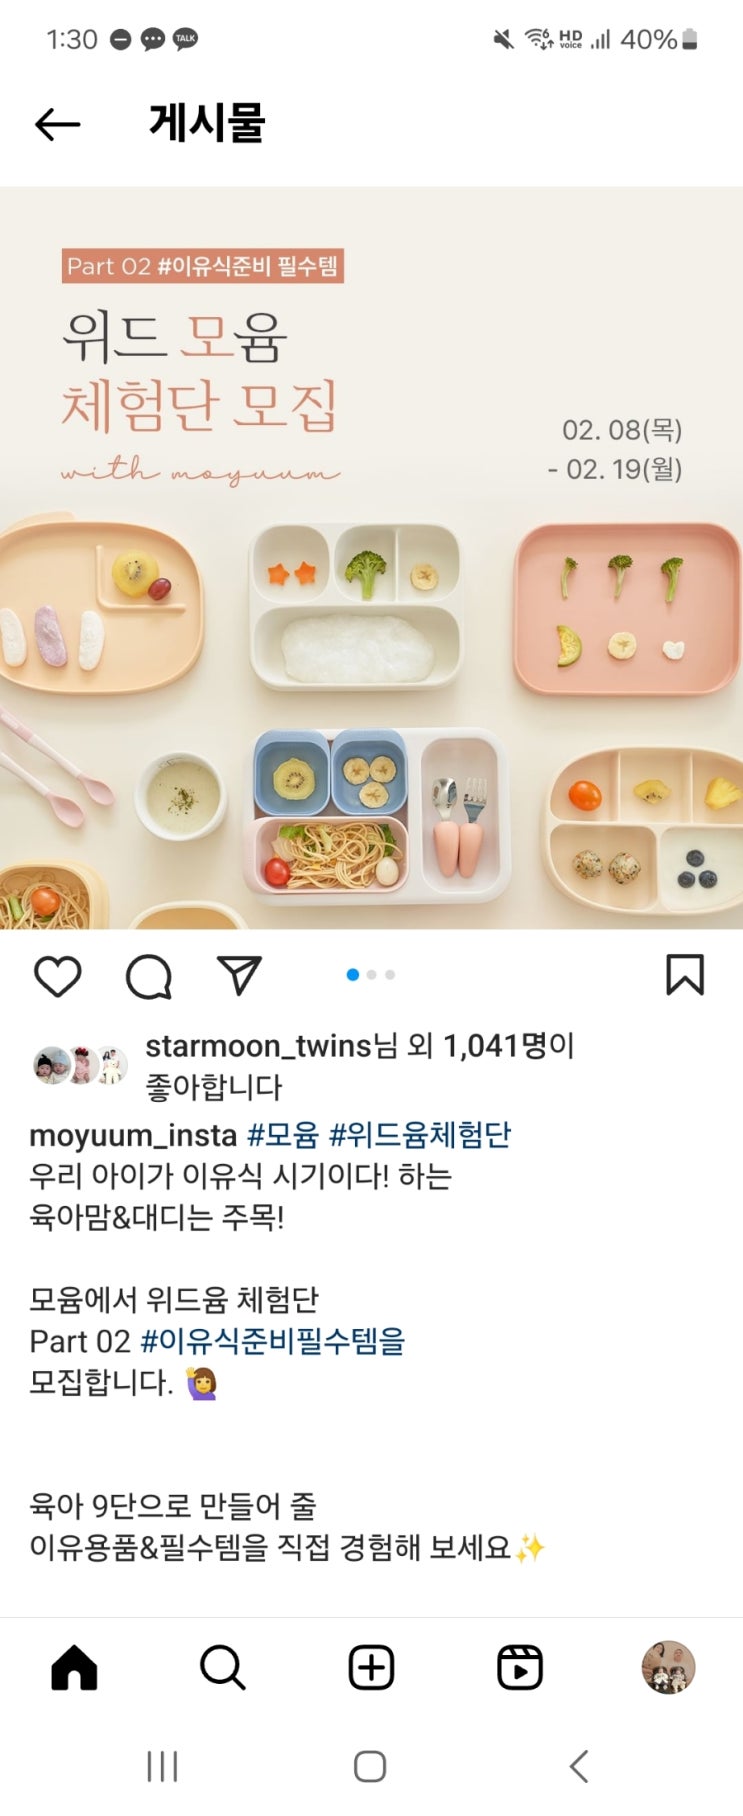This screenshot has height=1816, width=743.
Task: Tap second carousel page dot
Action: point(372,974)
